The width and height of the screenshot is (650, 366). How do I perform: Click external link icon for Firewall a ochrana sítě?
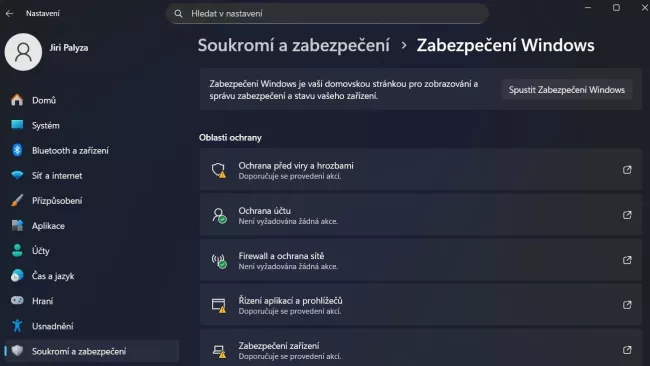pos(627,260)
